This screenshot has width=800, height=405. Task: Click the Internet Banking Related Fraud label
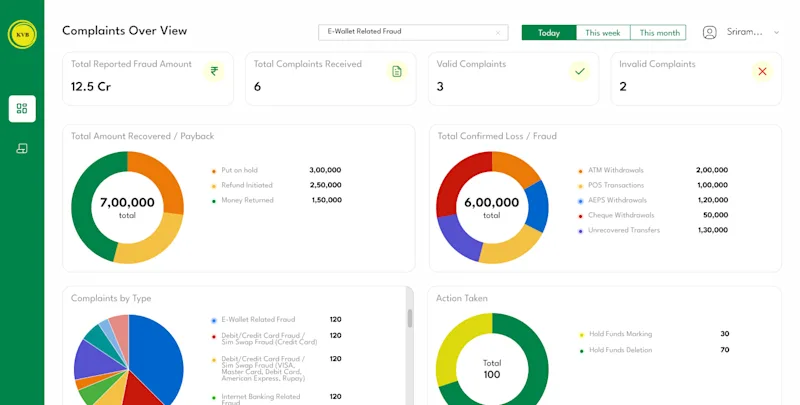[x=261, y=399]
